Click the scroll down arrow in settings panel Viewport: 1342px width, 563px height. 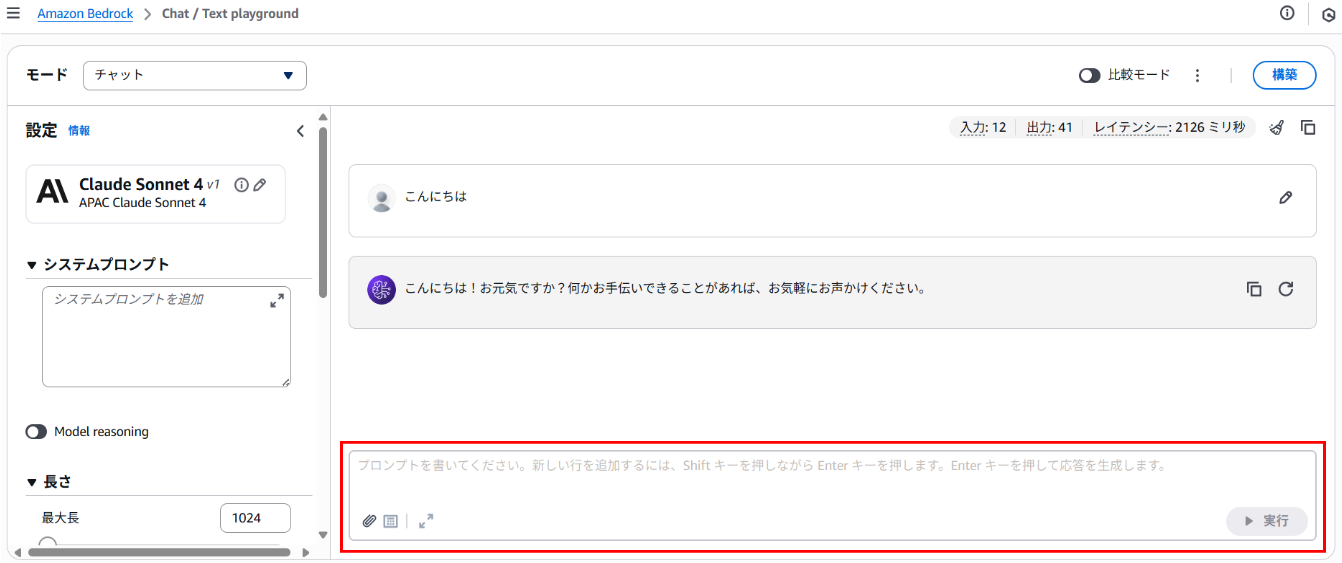pos(322,535)
